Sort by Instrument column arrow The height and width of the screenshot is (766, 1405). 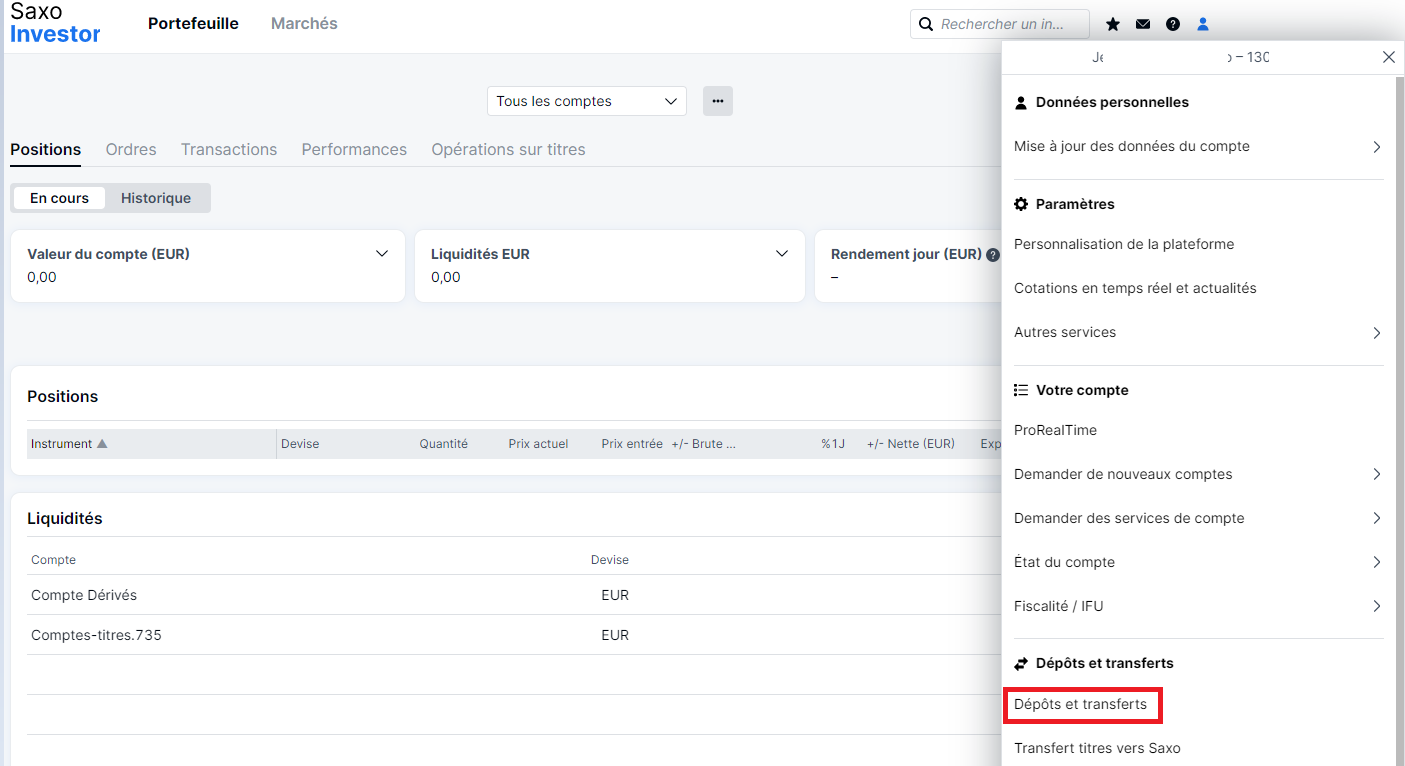coord(102,444)
